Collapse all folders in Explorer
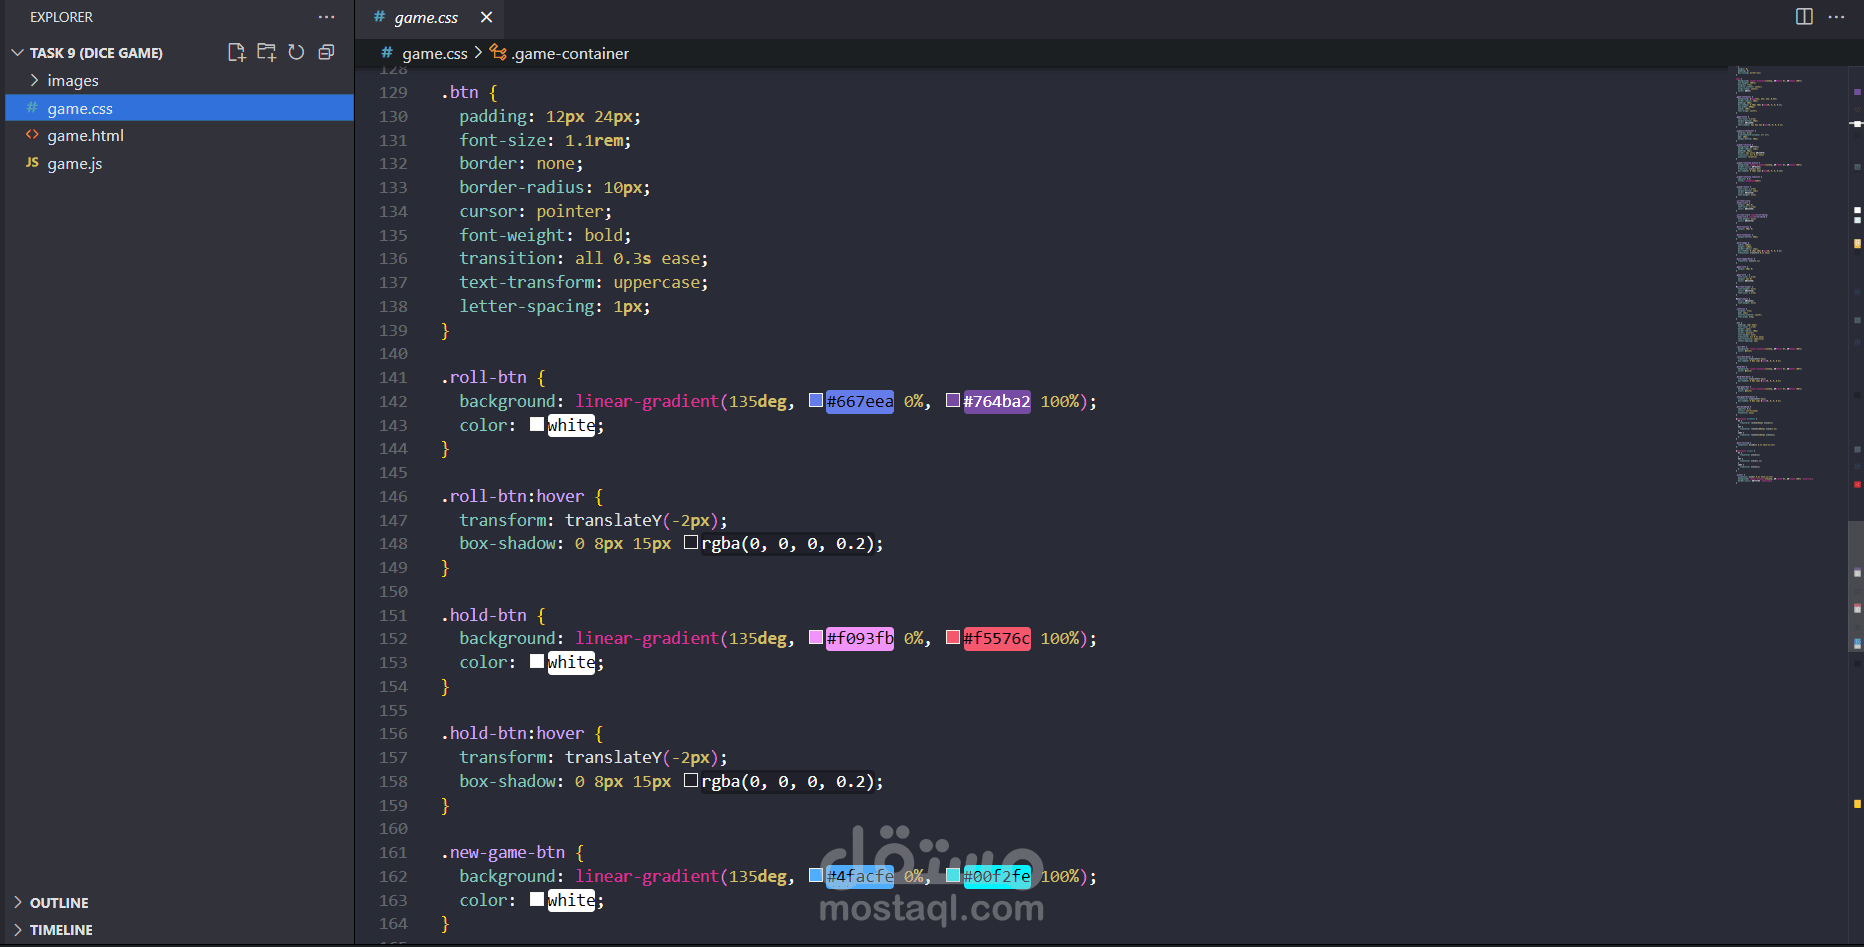 tap(326, 53)
